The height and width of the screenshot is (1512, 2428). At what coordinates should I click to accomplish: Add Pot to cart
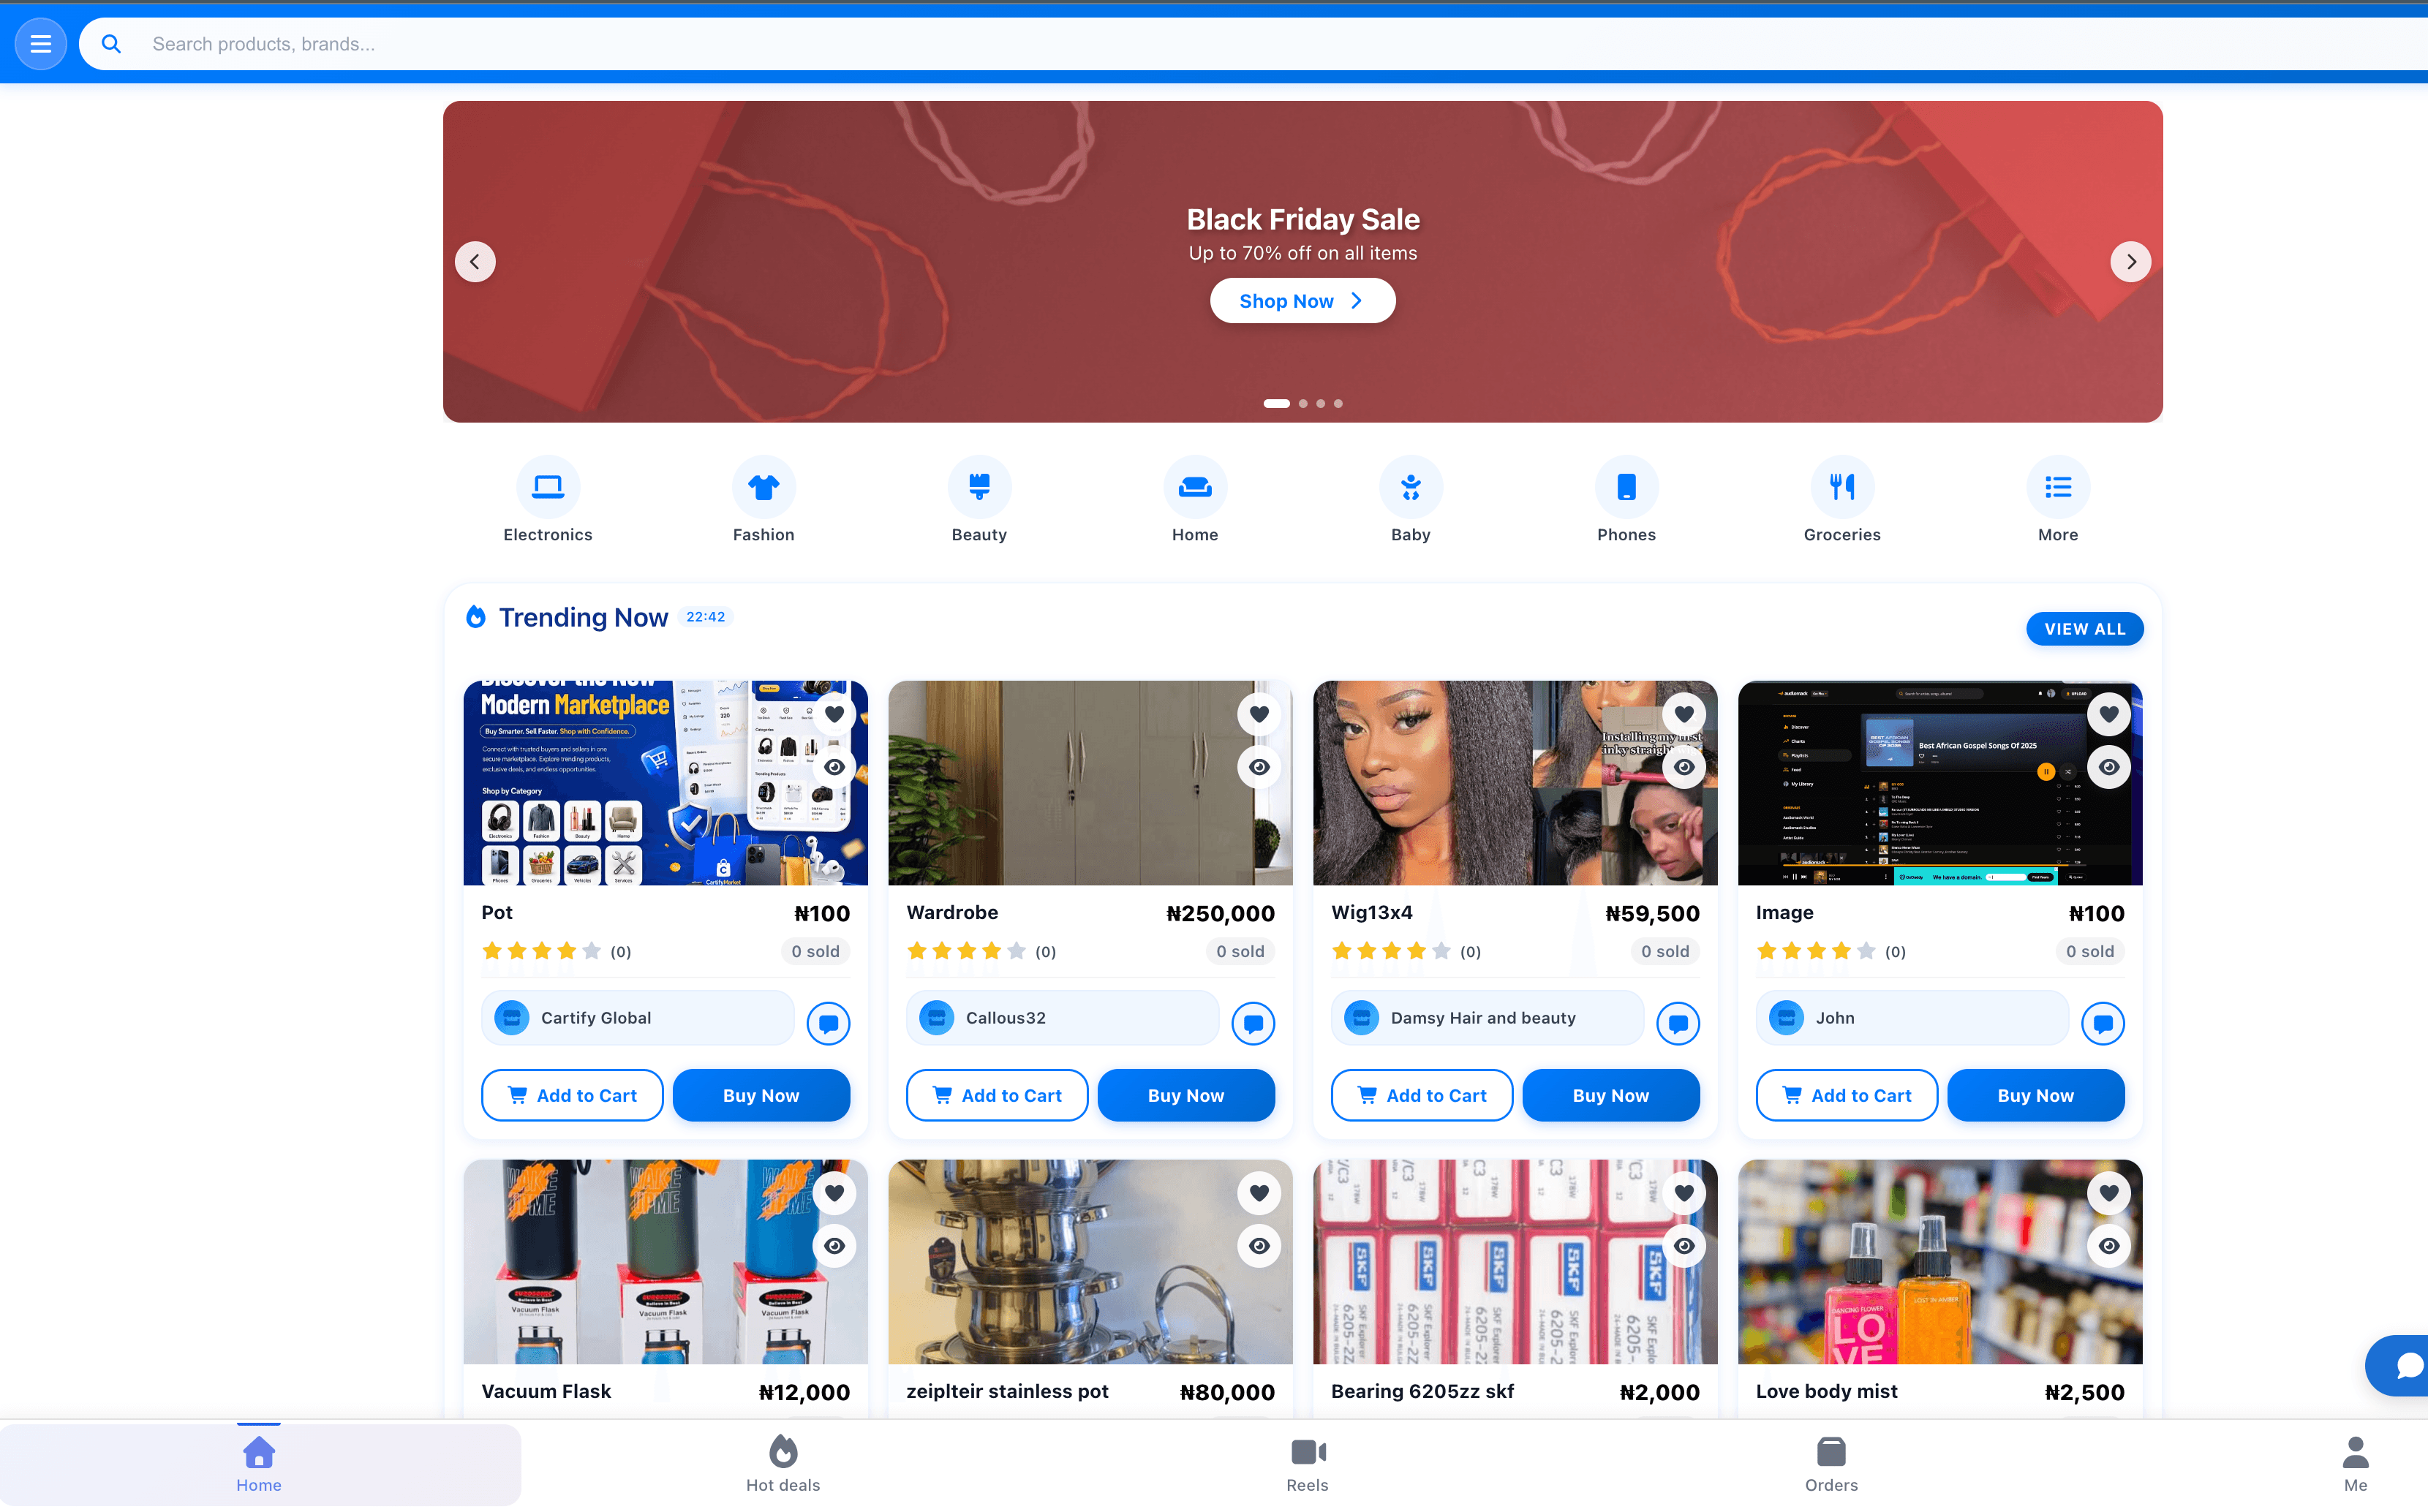tap(572, 1096)
